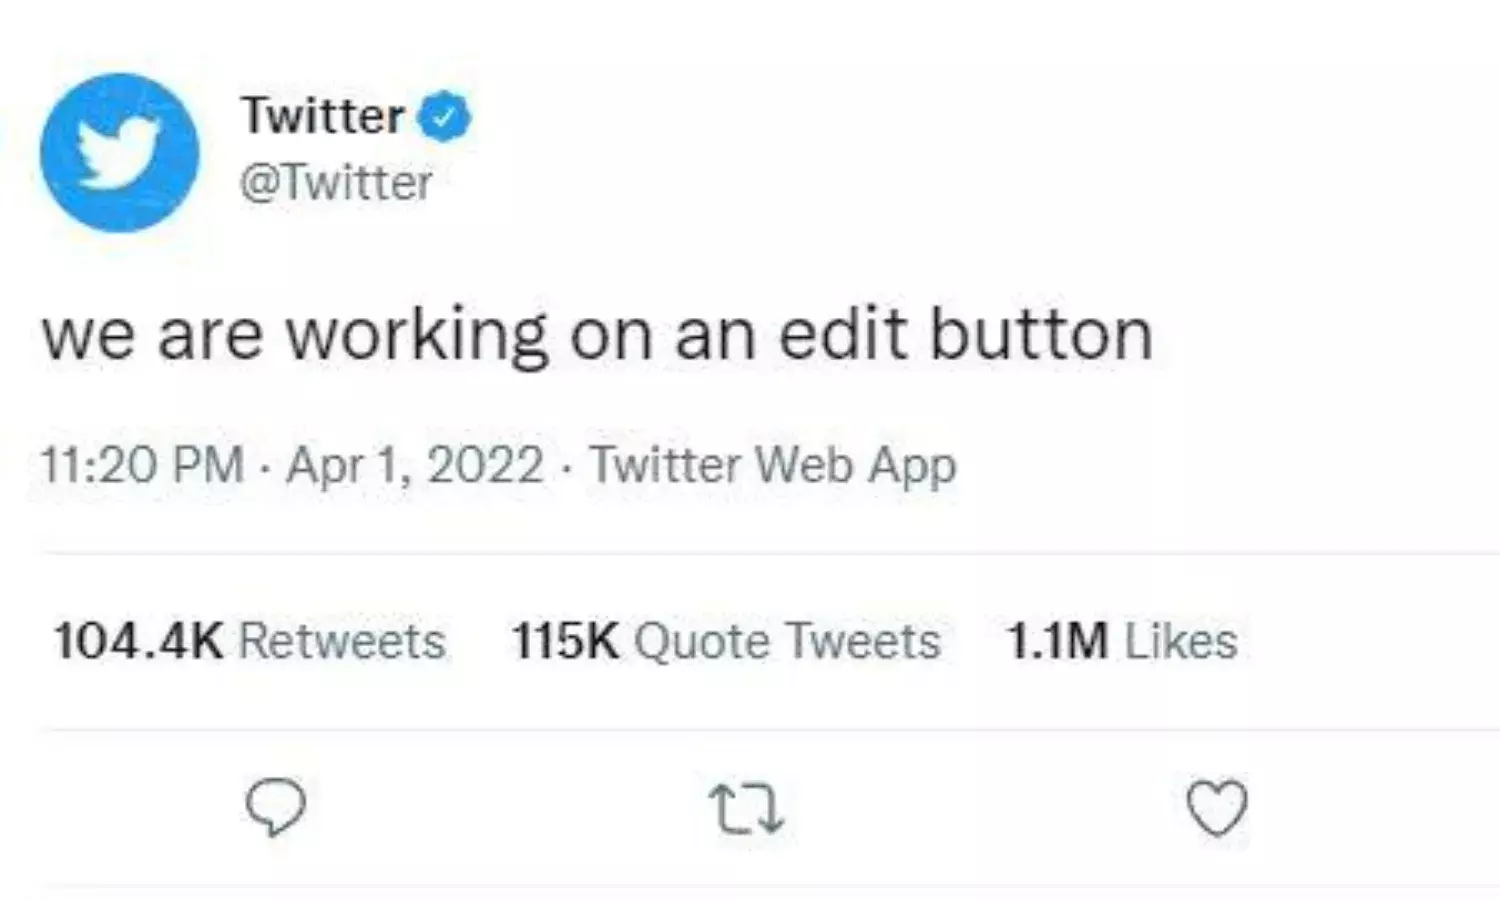Screen dimensions: 1500x901
Task: Retweet using the arrows icon
Action: click(x=746, y=808)
